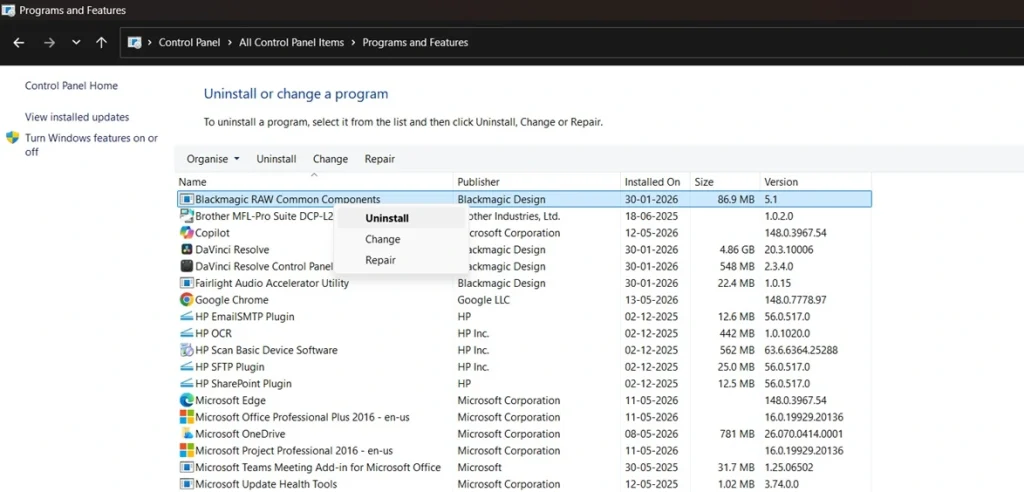The width and height of the screenshot is (1024, 492).
Task: Select Fairlight Audio Accelerator Utility row name
Action: point(272,283)
